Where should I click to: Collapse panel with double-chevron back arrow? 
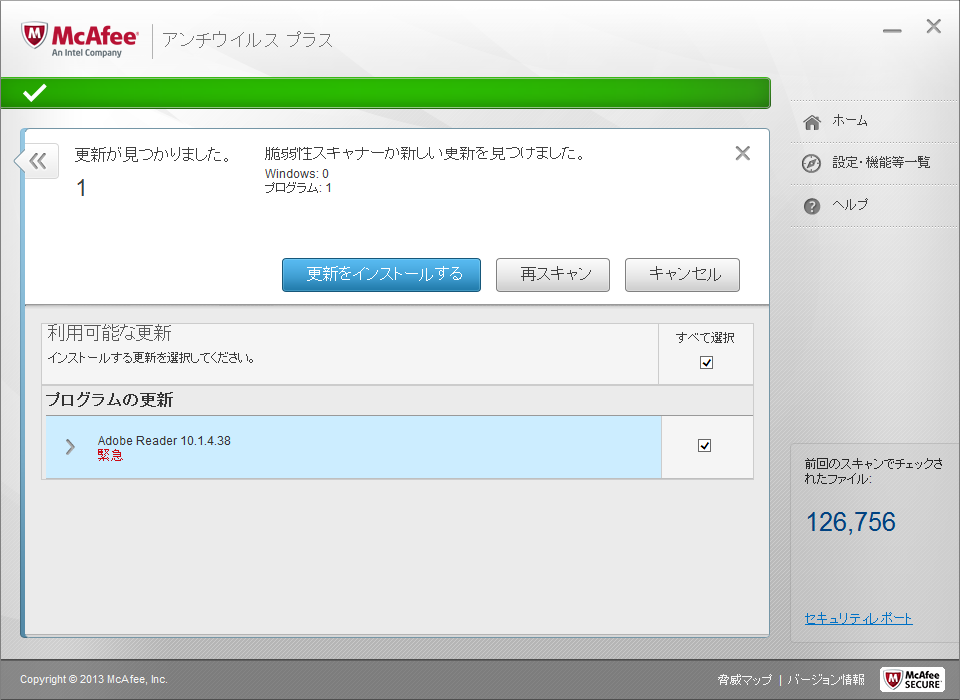pyautogui.click(x=38, y=161)
